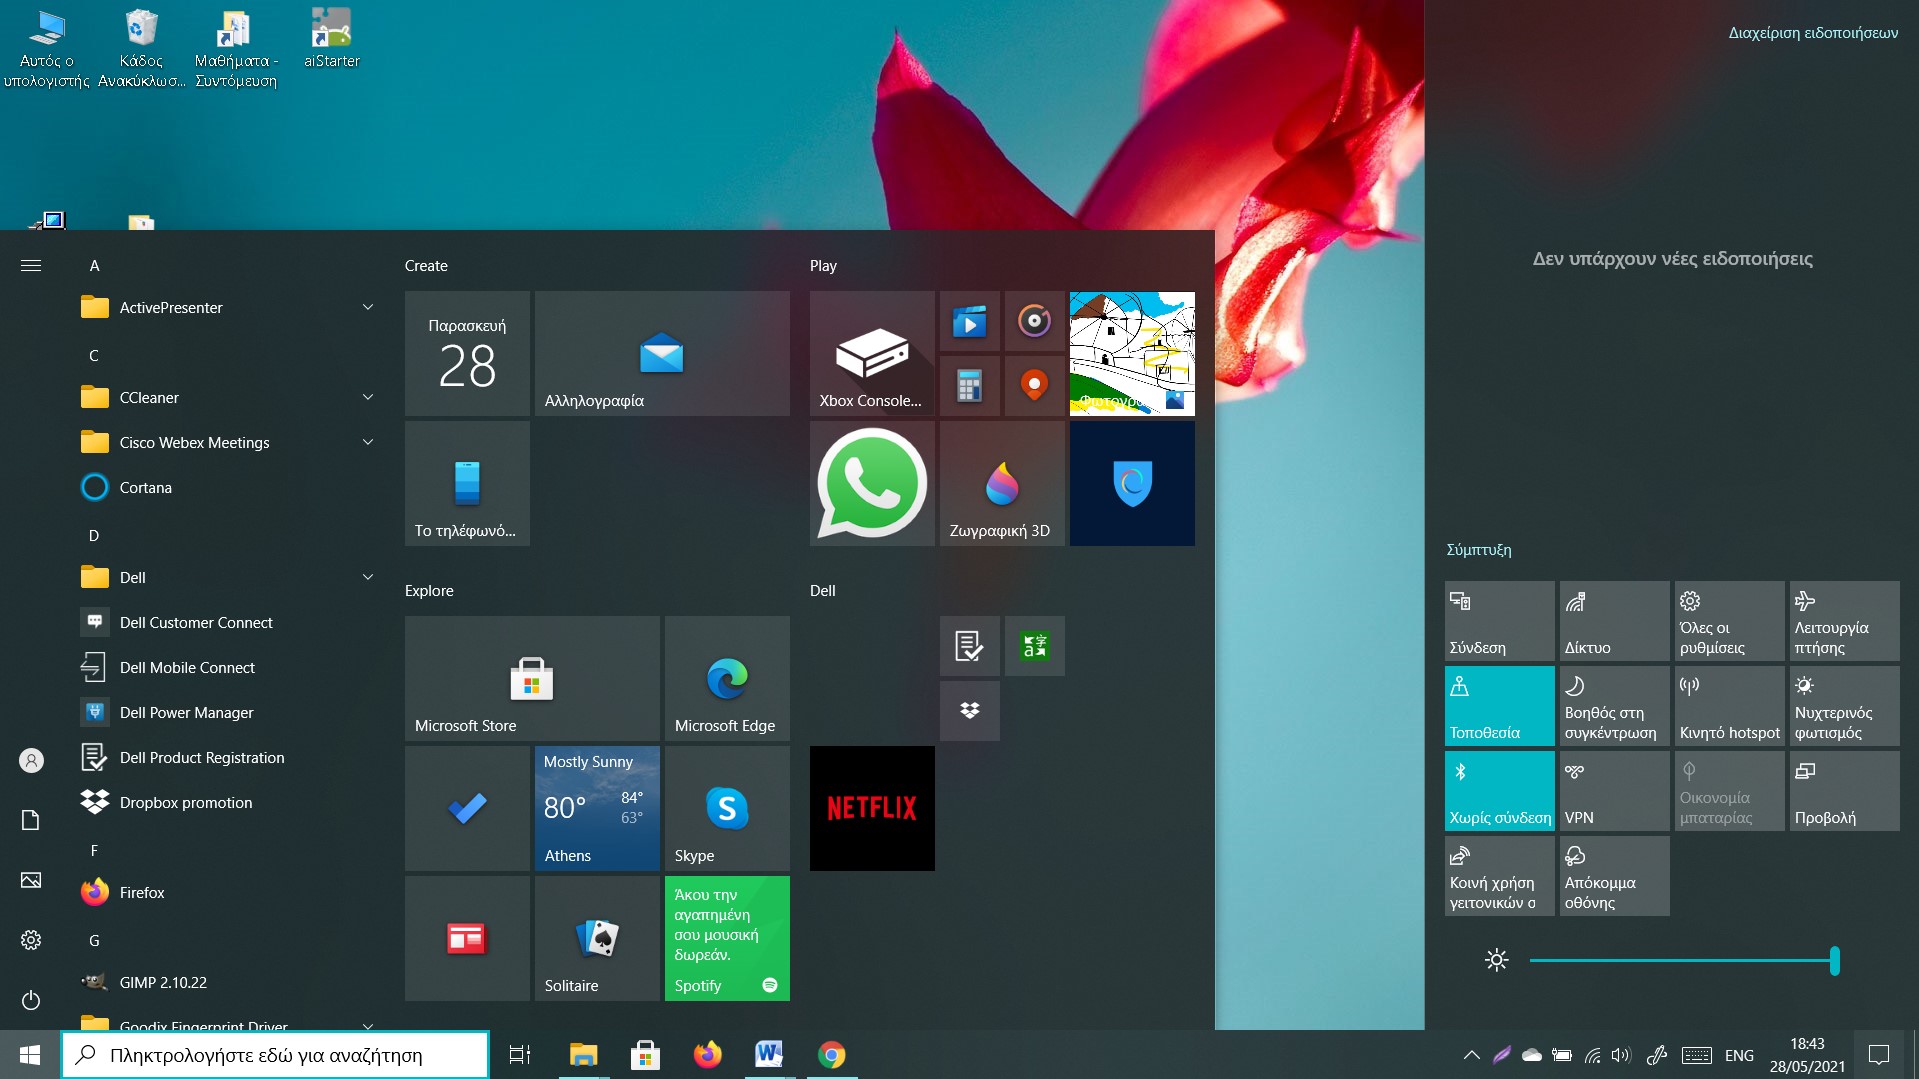
Task: Click the user account icon in Start sidebar
Action: tap(31, 760)
